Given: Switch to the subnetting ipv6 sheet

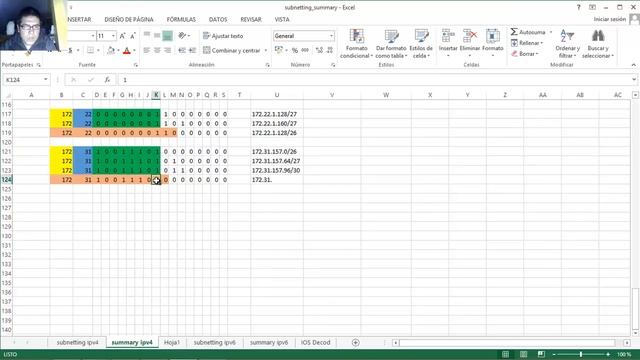Looking at the screenshot, I should click(215, 342).
